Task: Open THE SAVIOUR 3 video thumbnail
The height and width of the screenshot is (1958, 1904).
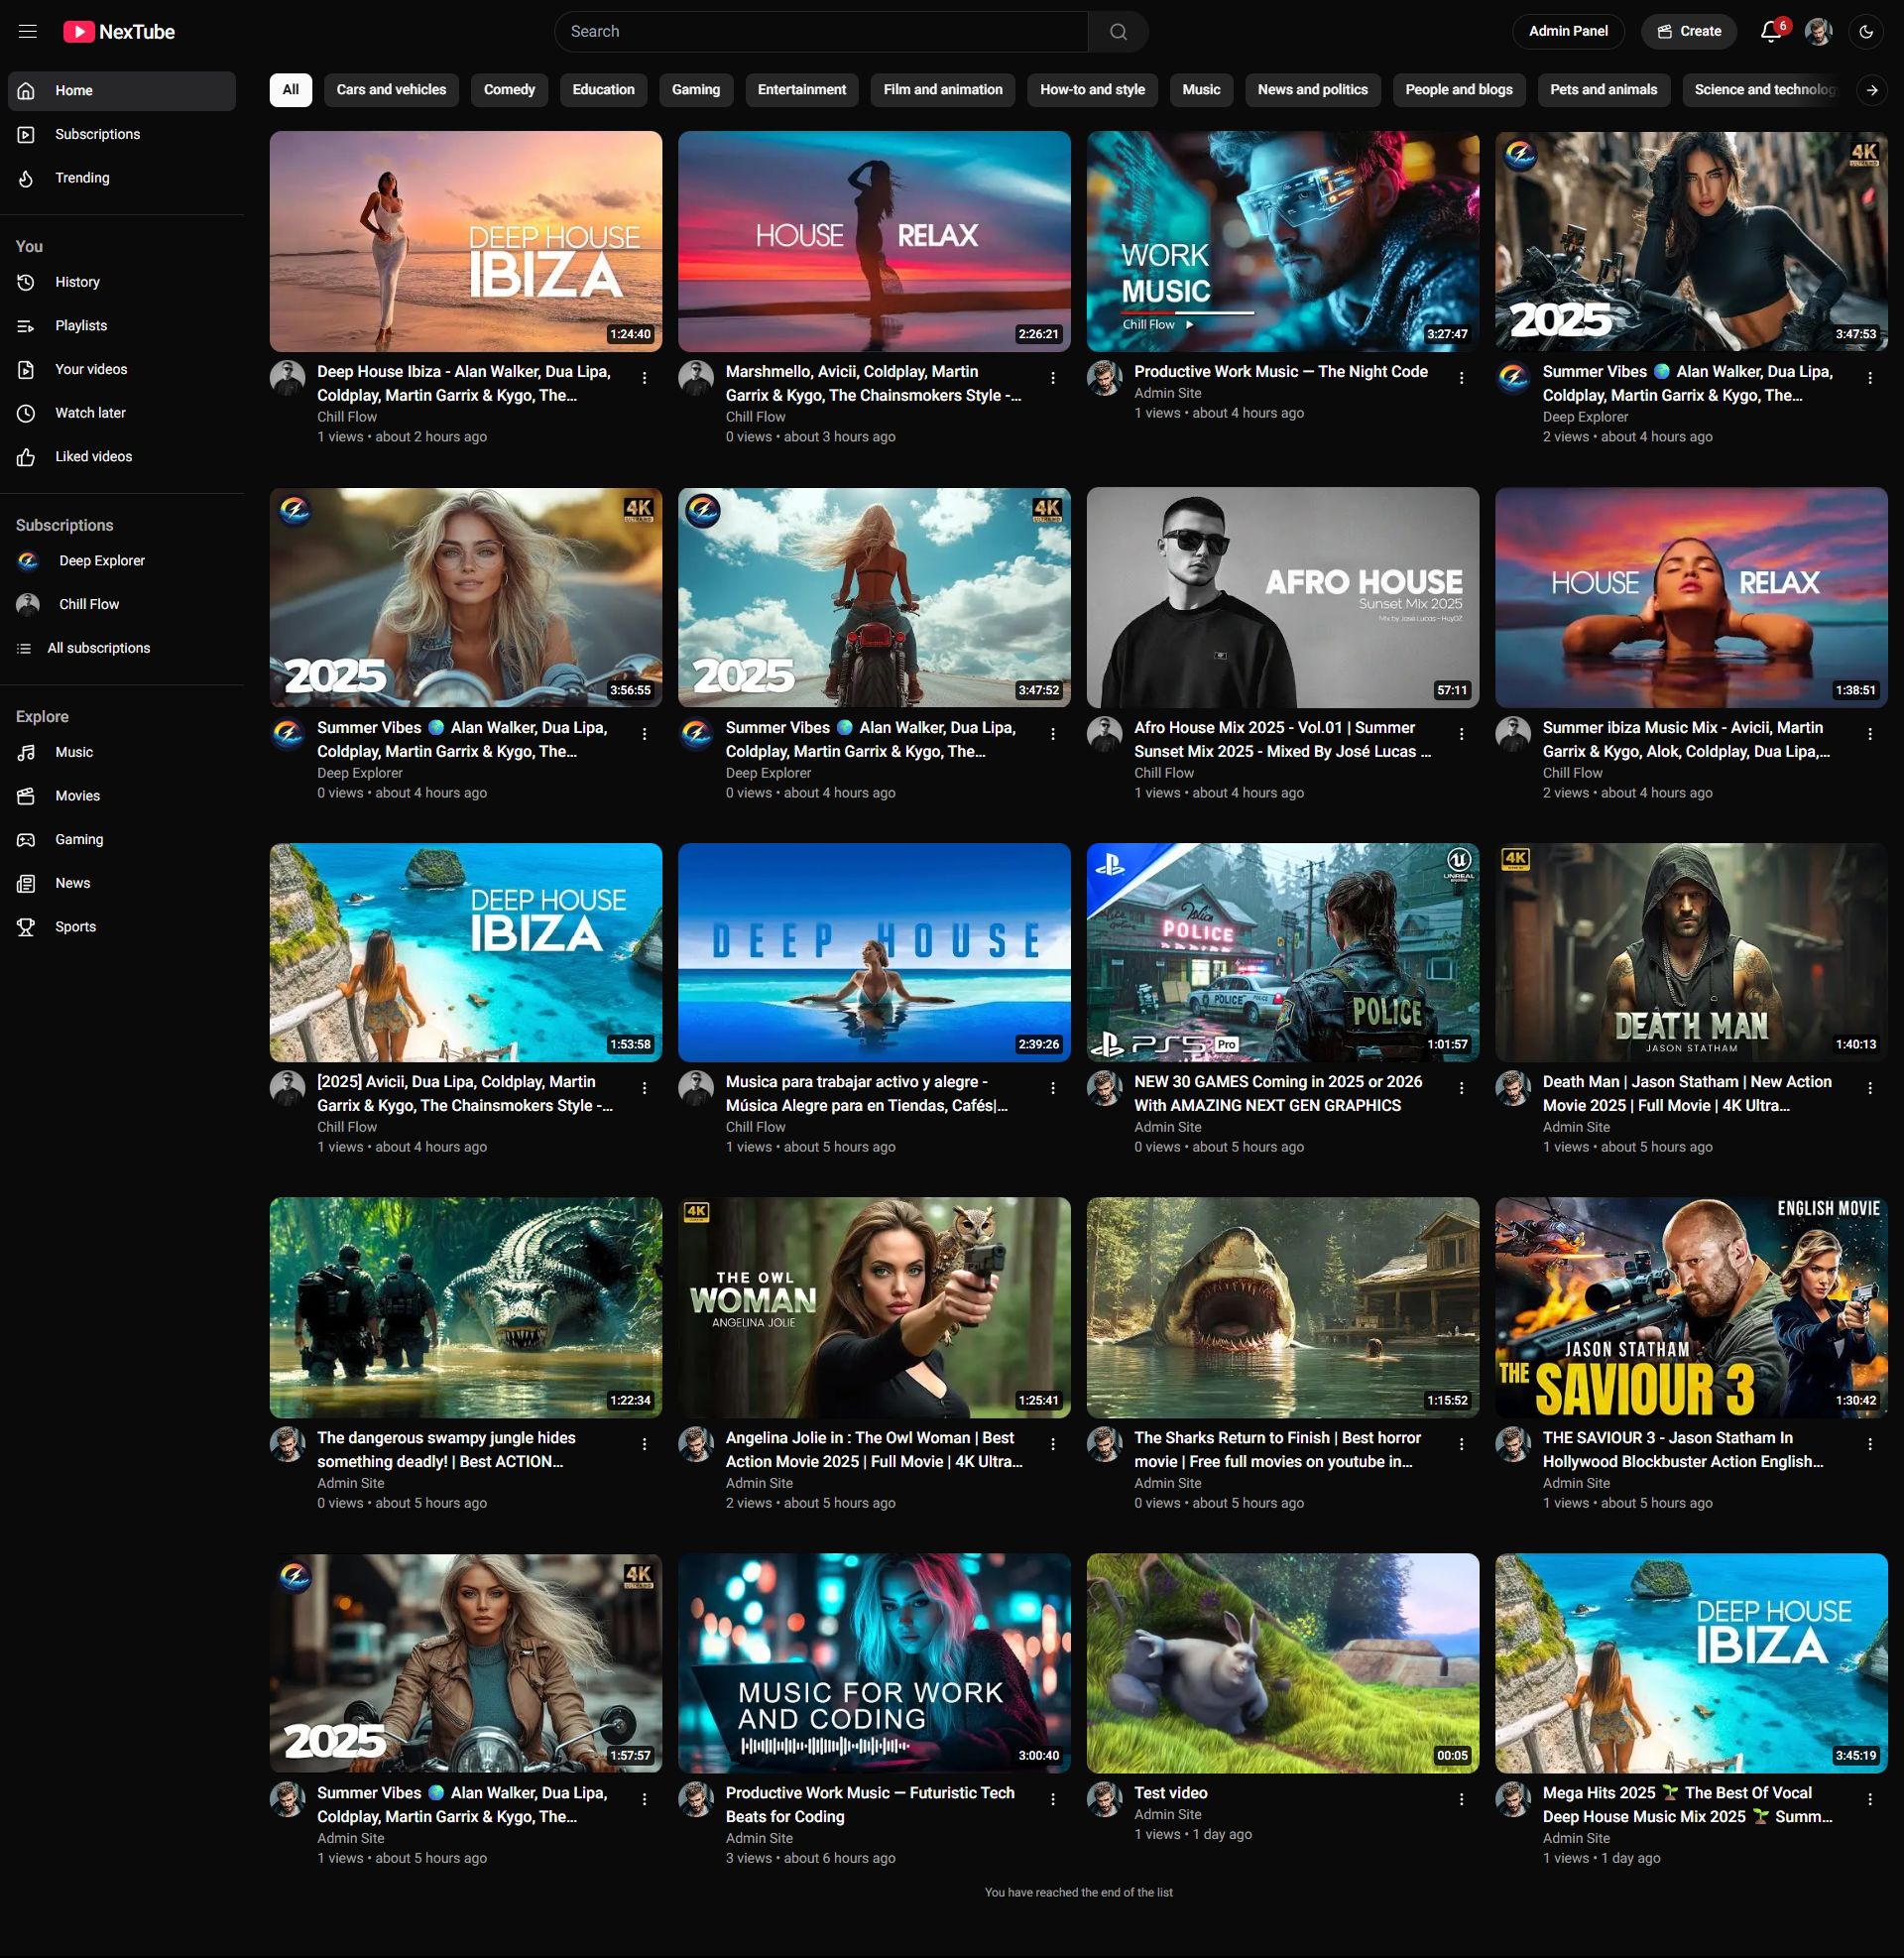Action: pos(1690,1307)
